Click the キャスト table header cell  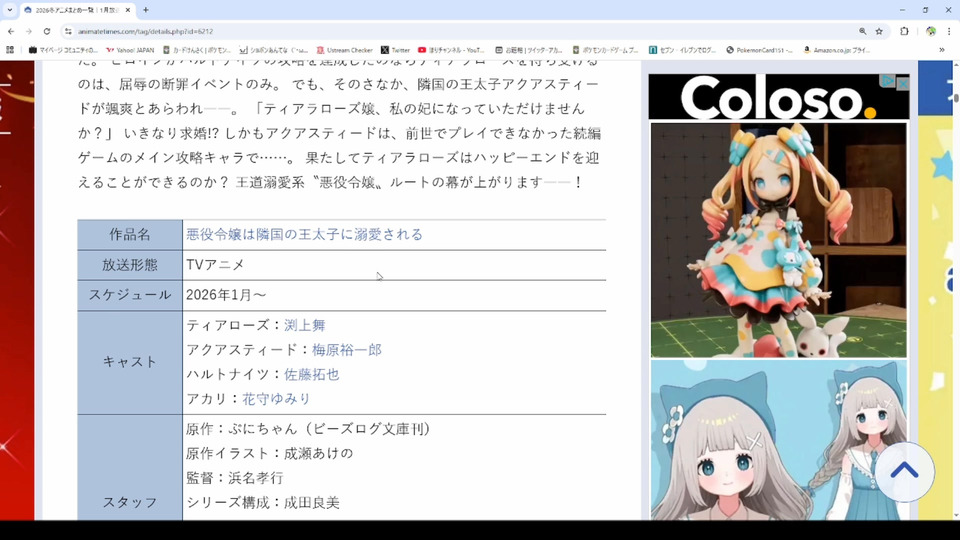point(130,362)
